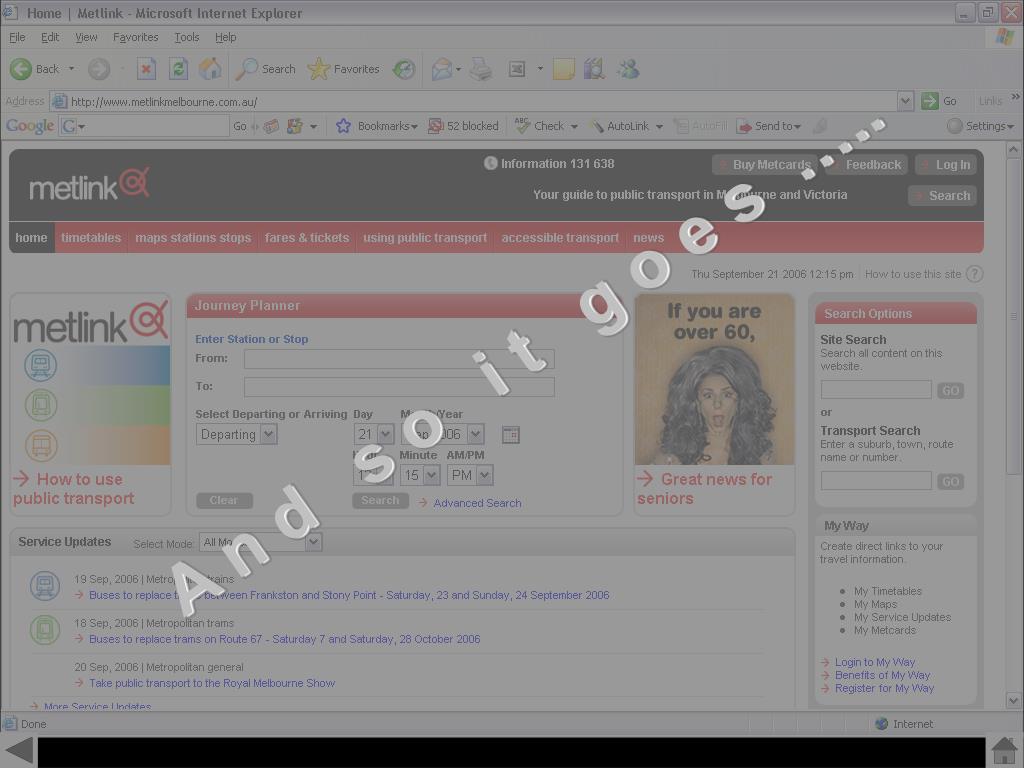Open the View menu
The height and width of the screenshot is (768, 1024).
pyautogui.click(x=86, y=37)
